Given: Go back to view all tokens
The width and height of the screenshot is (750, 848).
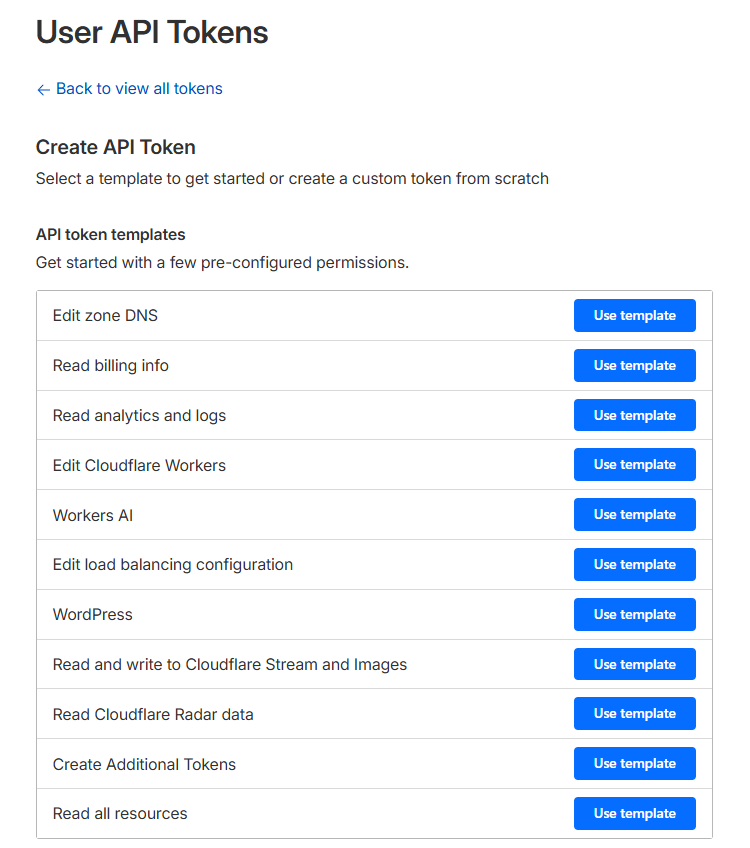Looking at the screenshot, I should [x=138, y=89].
